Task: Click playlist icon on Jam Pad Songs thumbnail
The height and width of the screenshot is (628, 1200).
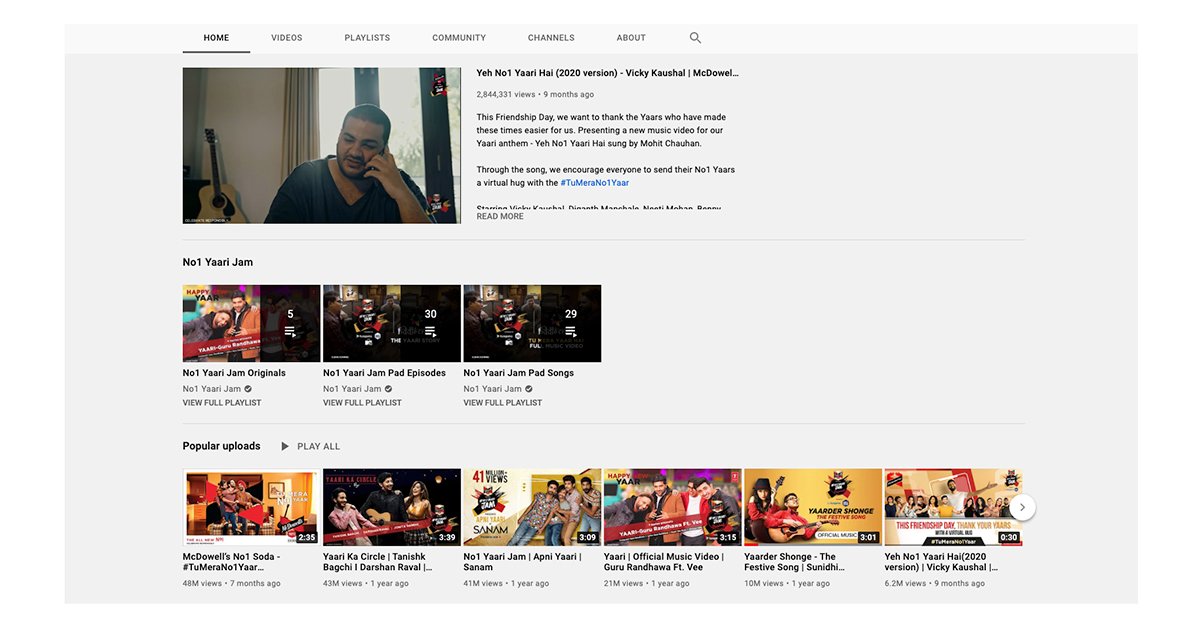Action: 571,331
